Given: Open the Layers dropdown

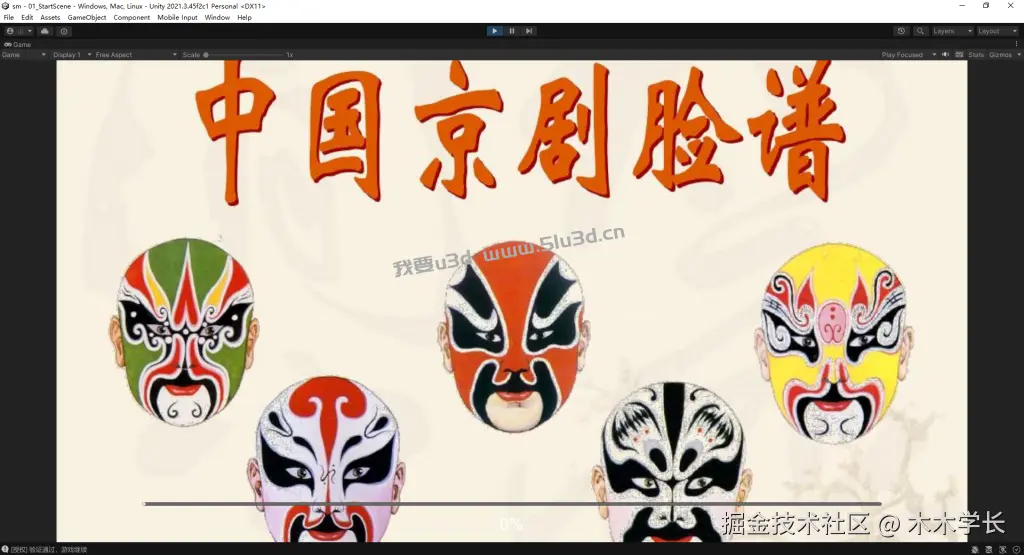Looking at the screenshot, I should click(952, 31).
